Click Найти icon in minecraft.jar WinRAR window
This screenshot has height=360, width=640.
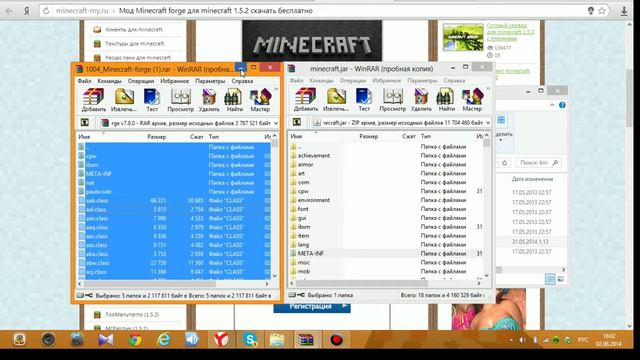447,100
